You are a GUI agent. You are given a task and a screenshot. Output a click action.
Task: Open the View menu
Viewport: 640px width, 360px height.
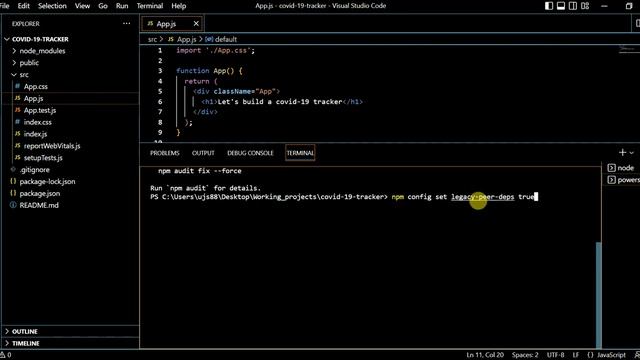point(82,6)
